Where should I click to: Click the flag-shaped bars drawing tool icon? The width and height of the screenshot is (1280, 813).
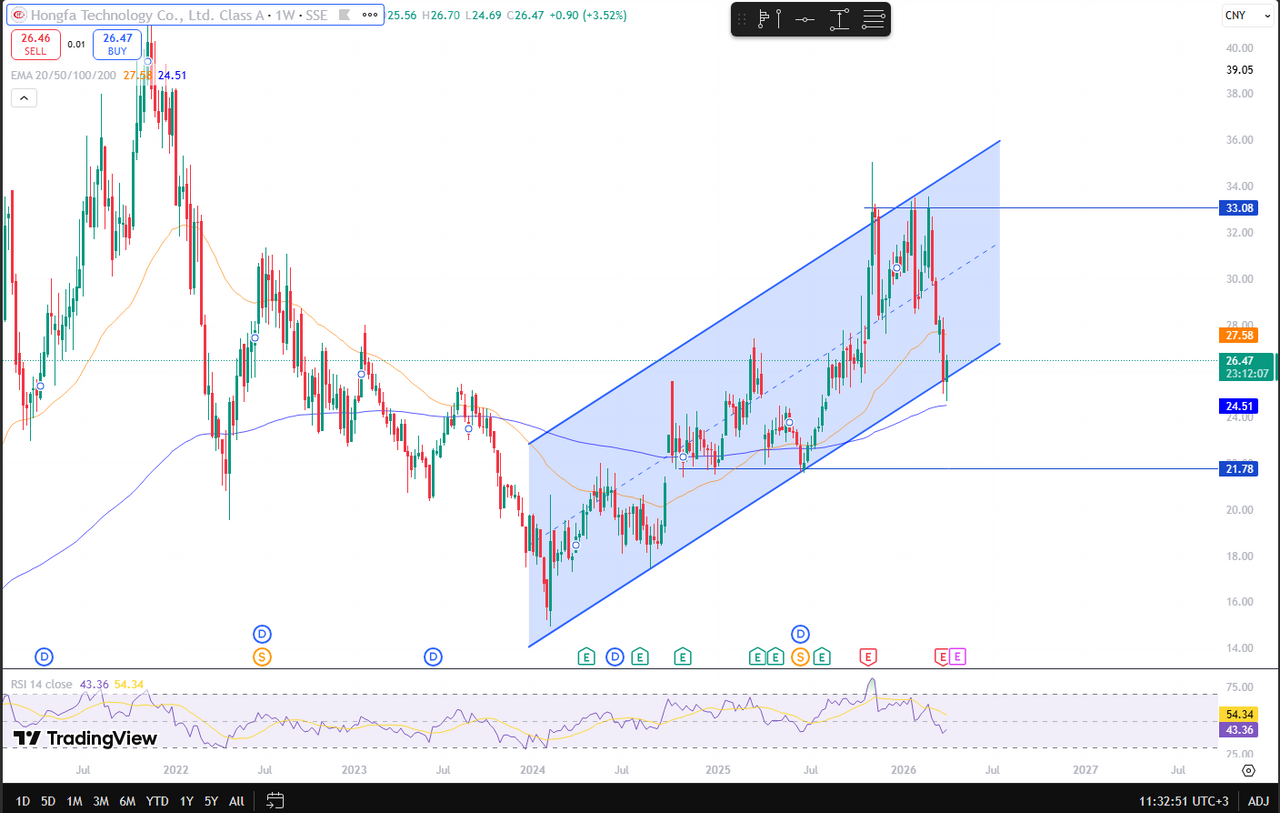(767, 19)
